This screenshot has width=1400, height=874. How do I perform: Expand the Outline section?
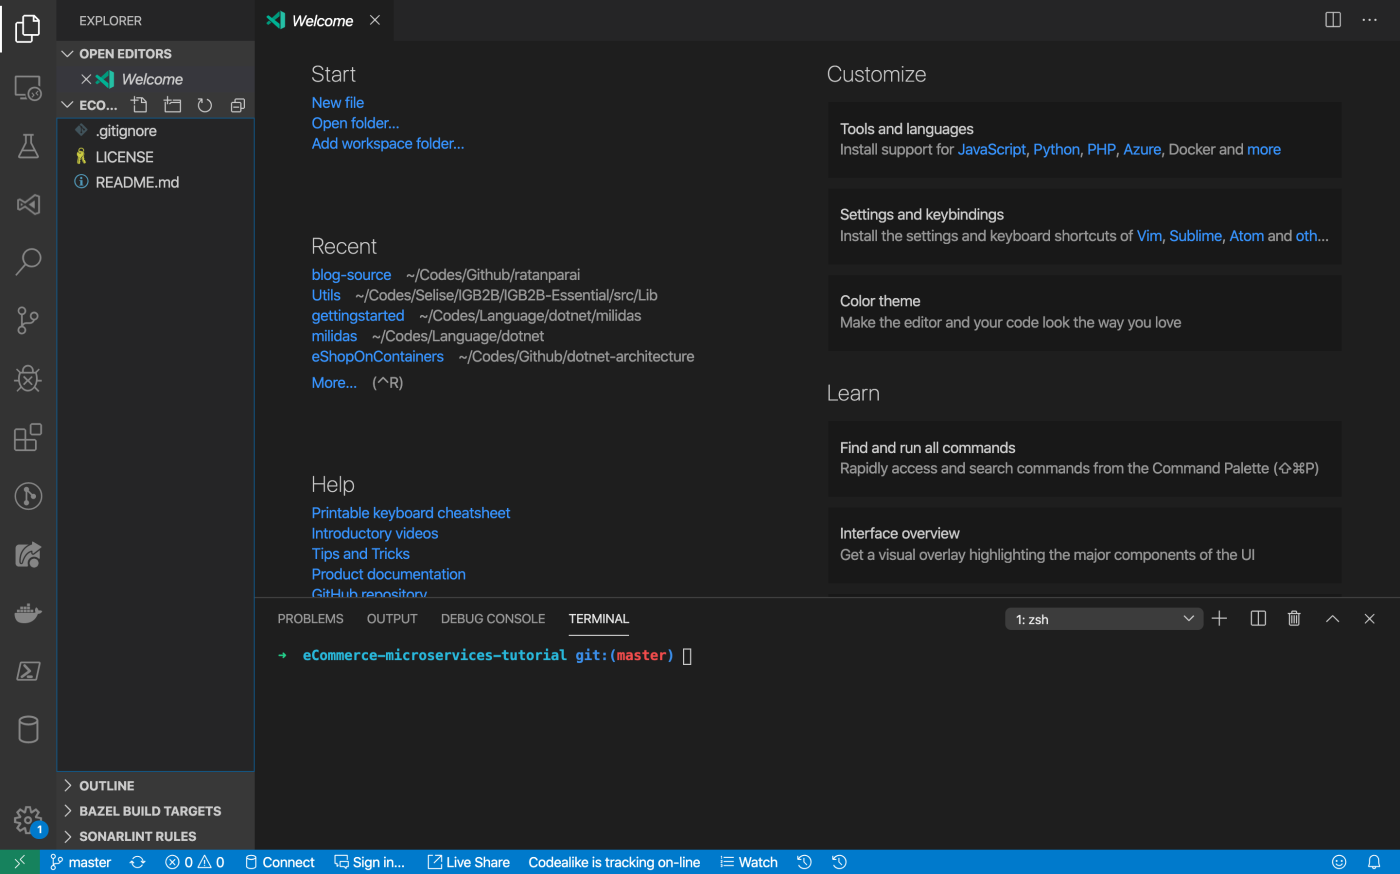pyautogui.click(x=103, y=785)
